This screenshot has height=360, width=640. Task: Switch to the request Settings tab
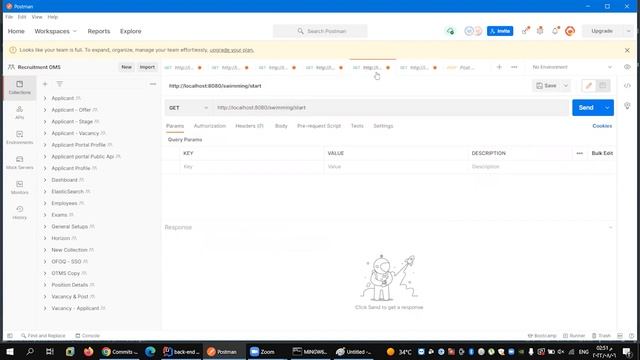[x=383, y=126]
